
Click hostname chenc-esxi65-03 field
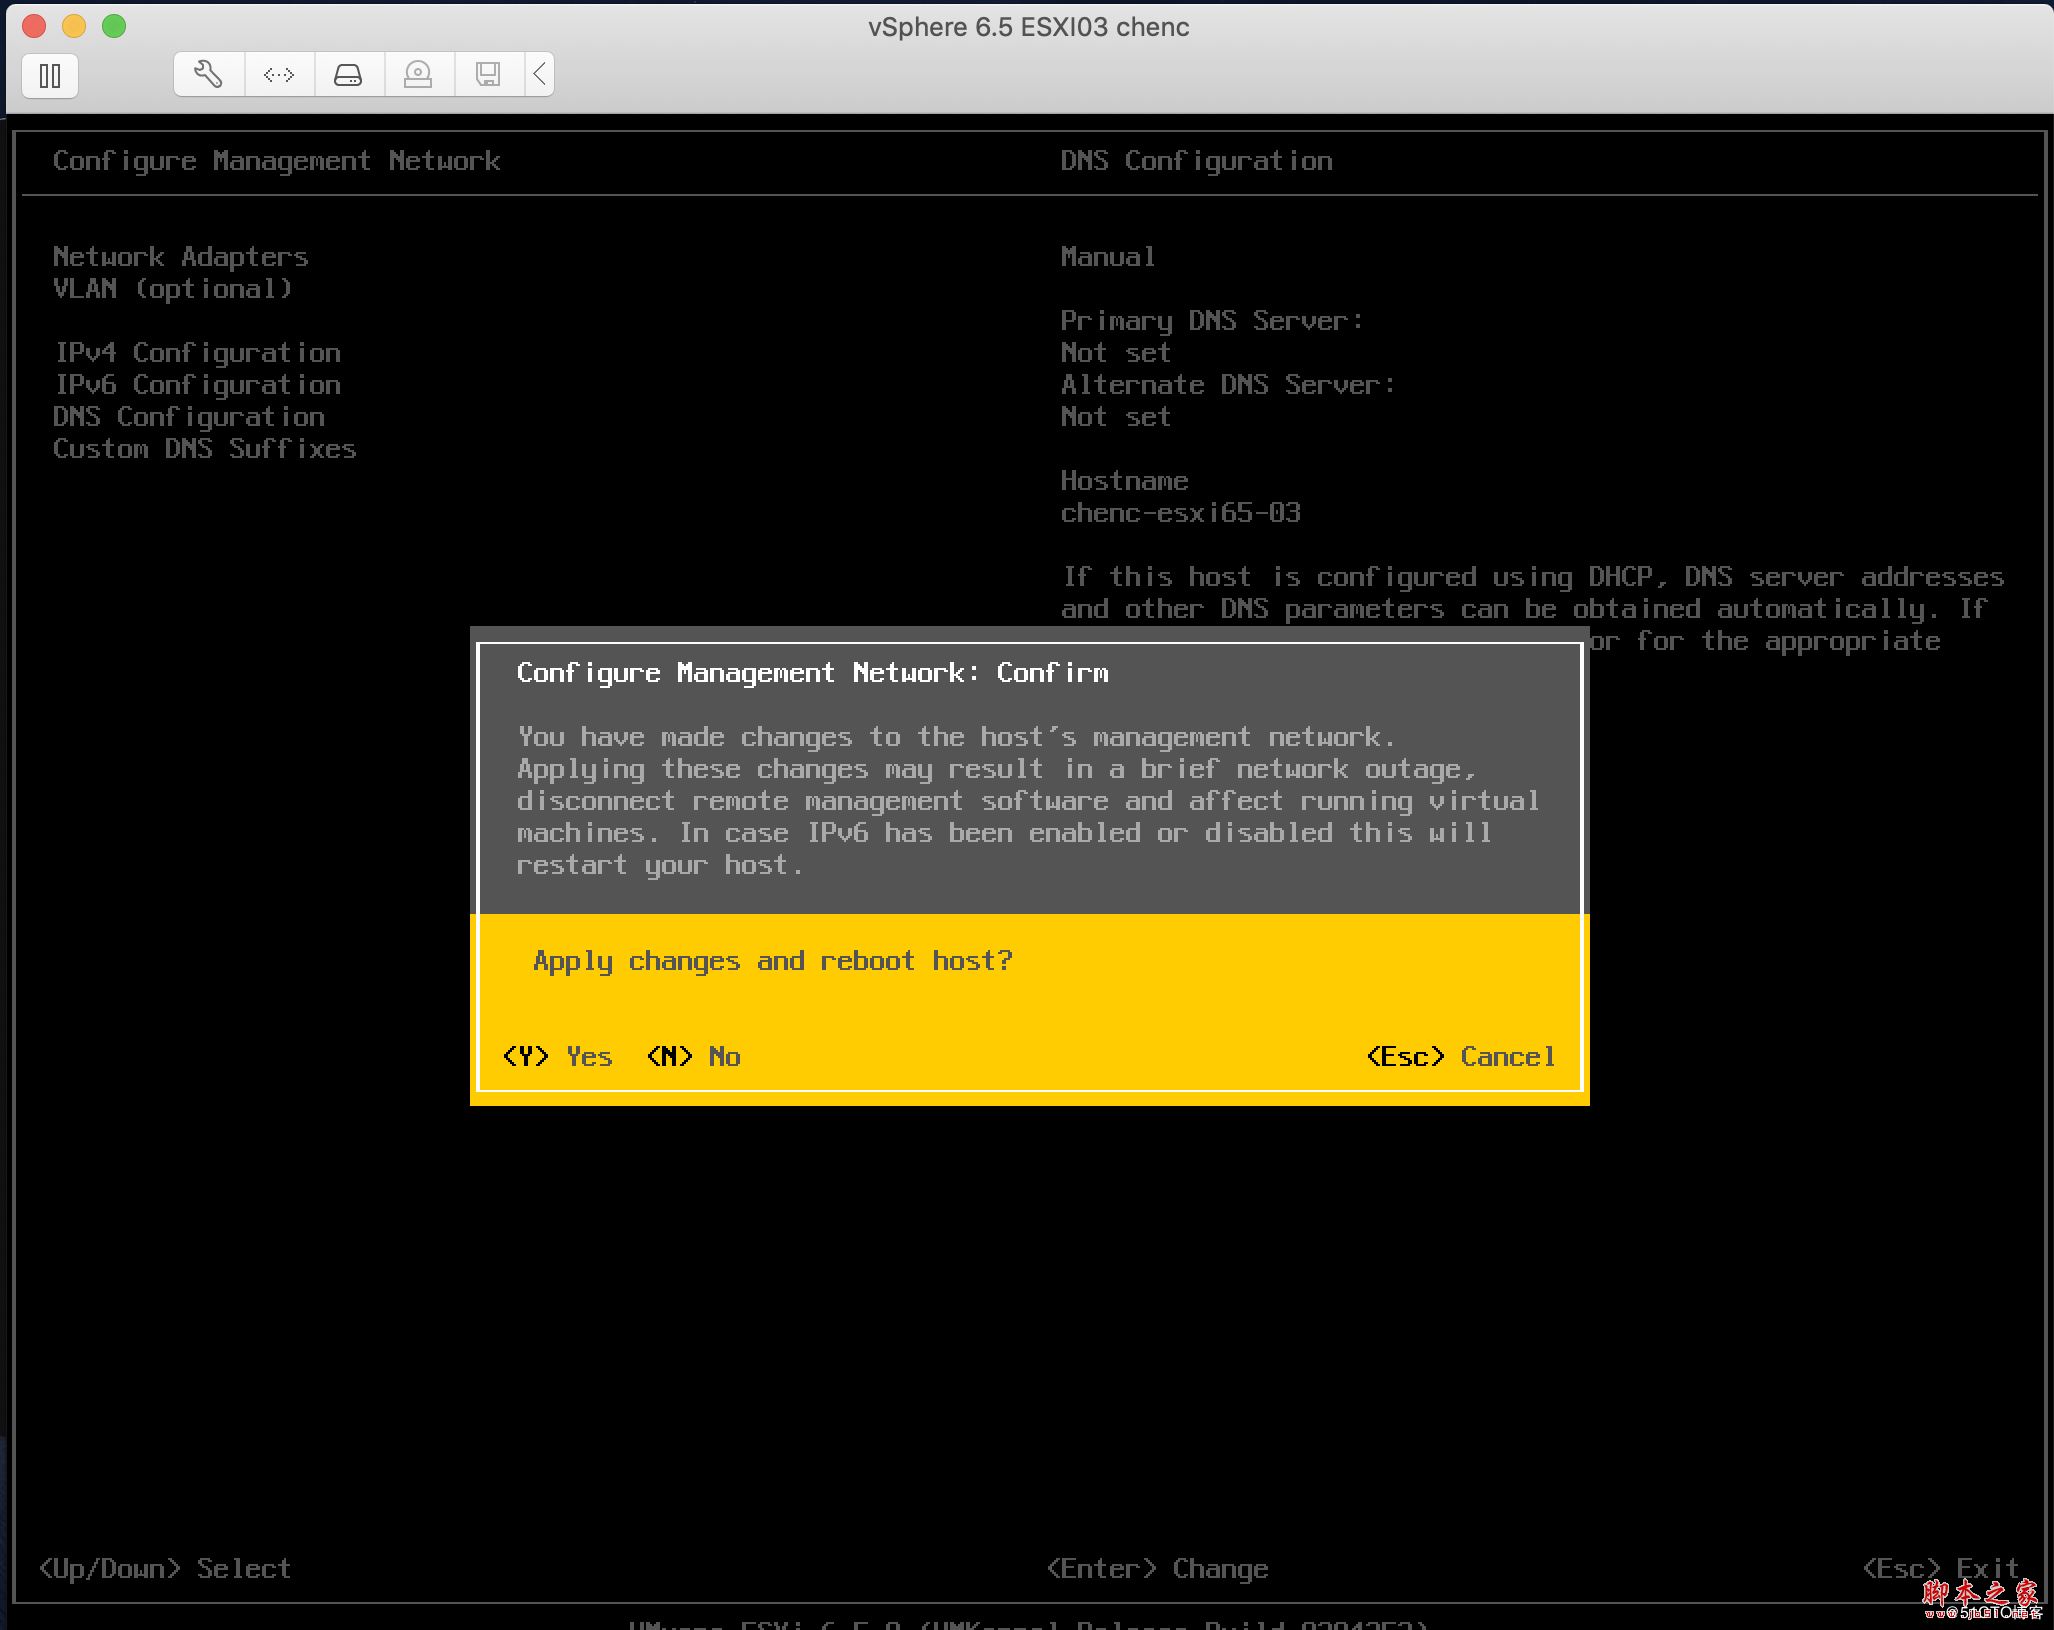tap(1180, 512)
